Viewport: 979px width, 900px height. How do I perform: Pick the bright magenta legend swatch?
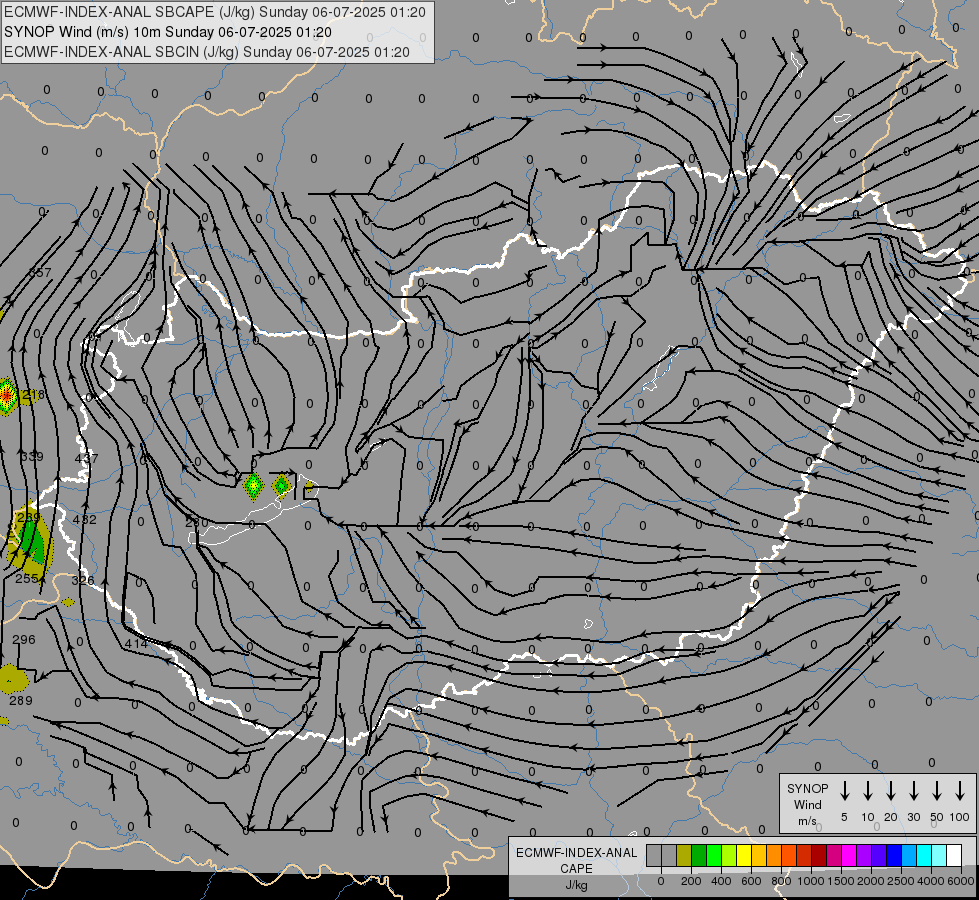[x=849, y=855]
